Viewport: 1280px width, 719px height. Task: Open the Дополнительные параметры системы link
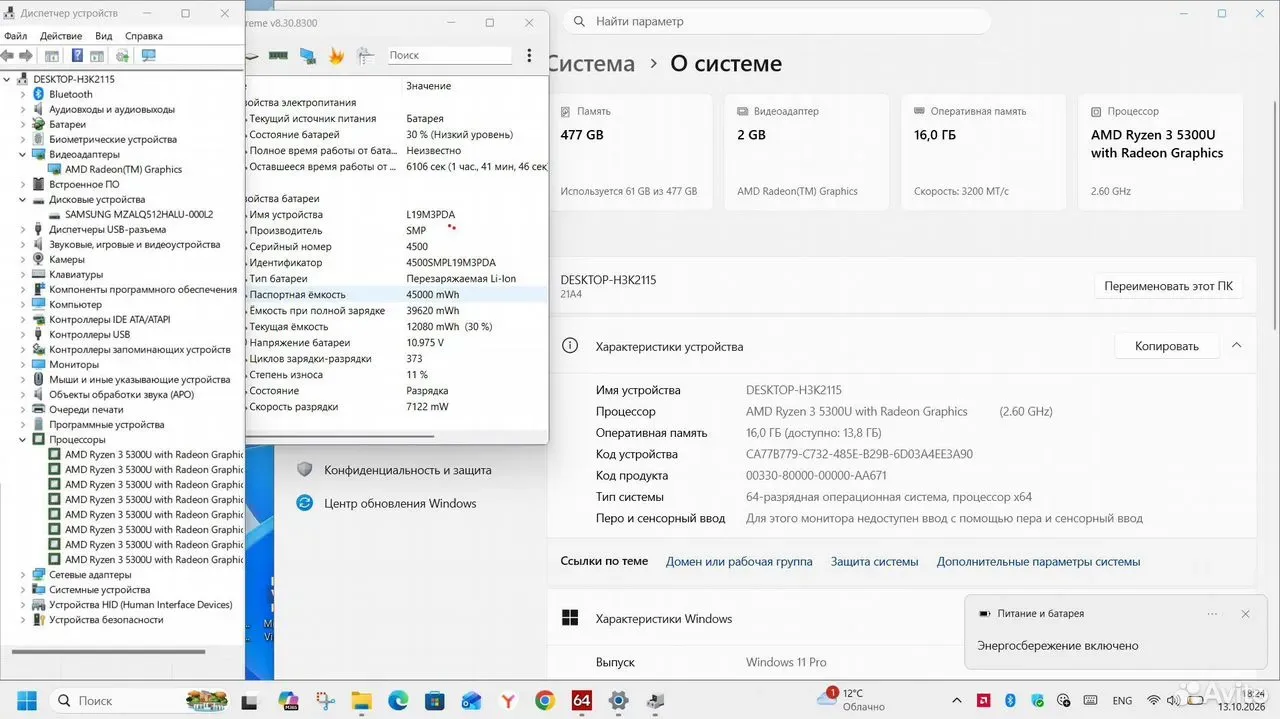[1038, 562]
